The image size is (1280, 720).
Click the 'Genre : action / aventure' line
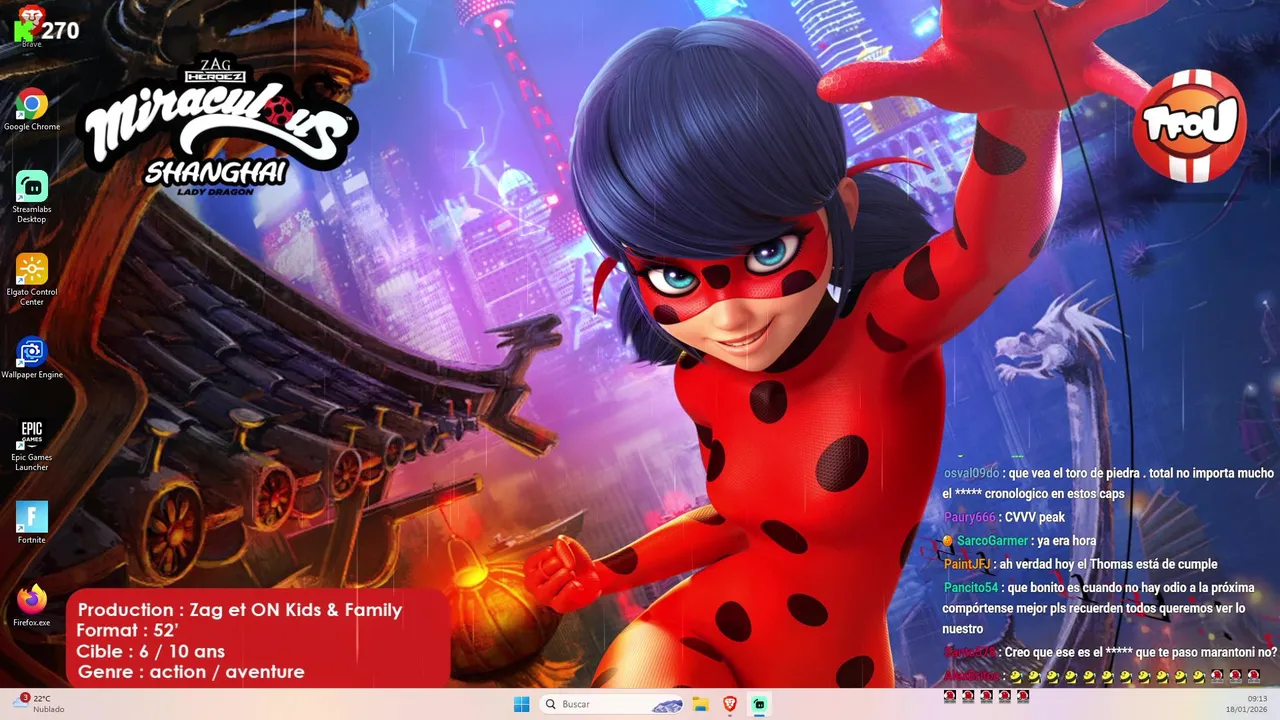tap(191, 672)
